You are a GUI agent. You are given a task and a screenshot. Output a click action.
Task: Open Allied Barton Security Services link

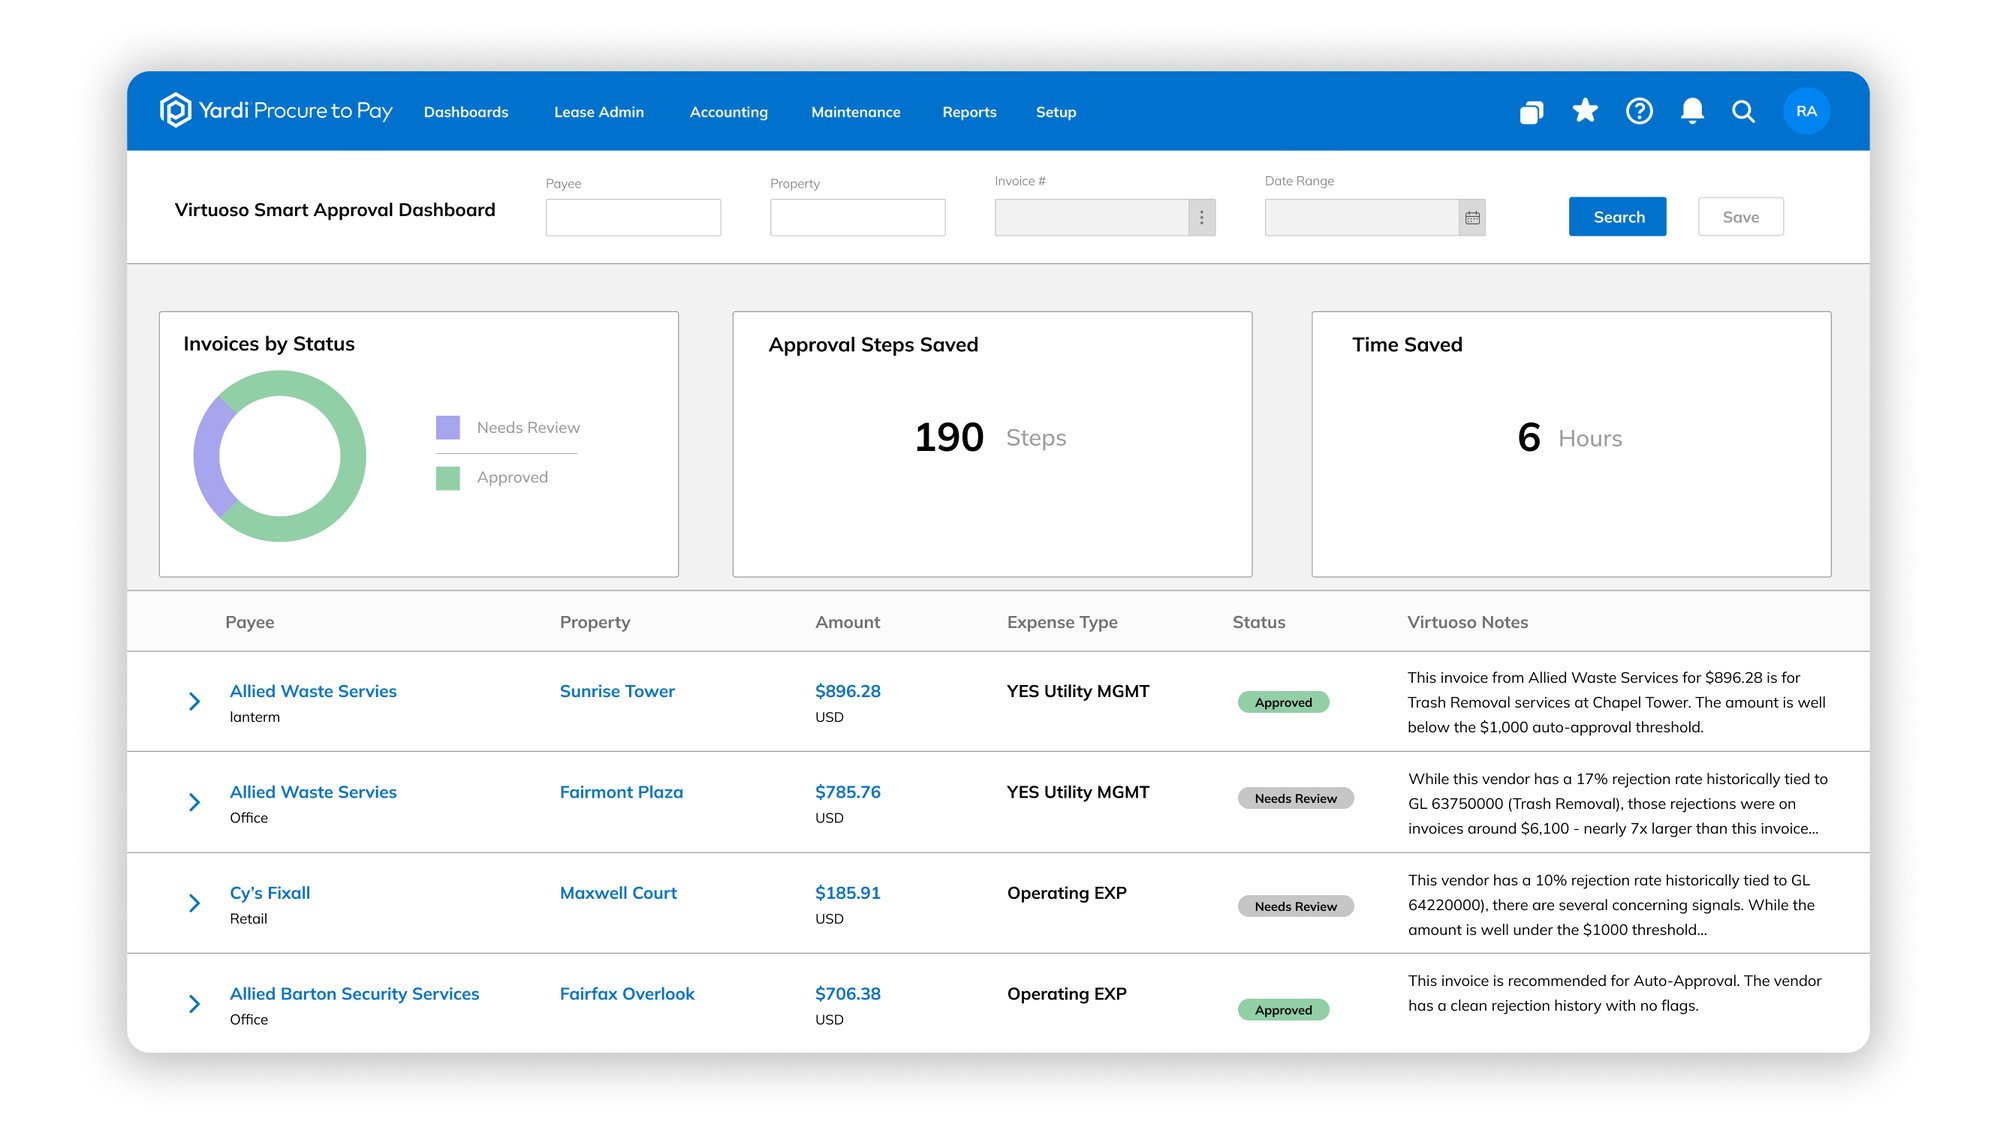coord(354,994)
